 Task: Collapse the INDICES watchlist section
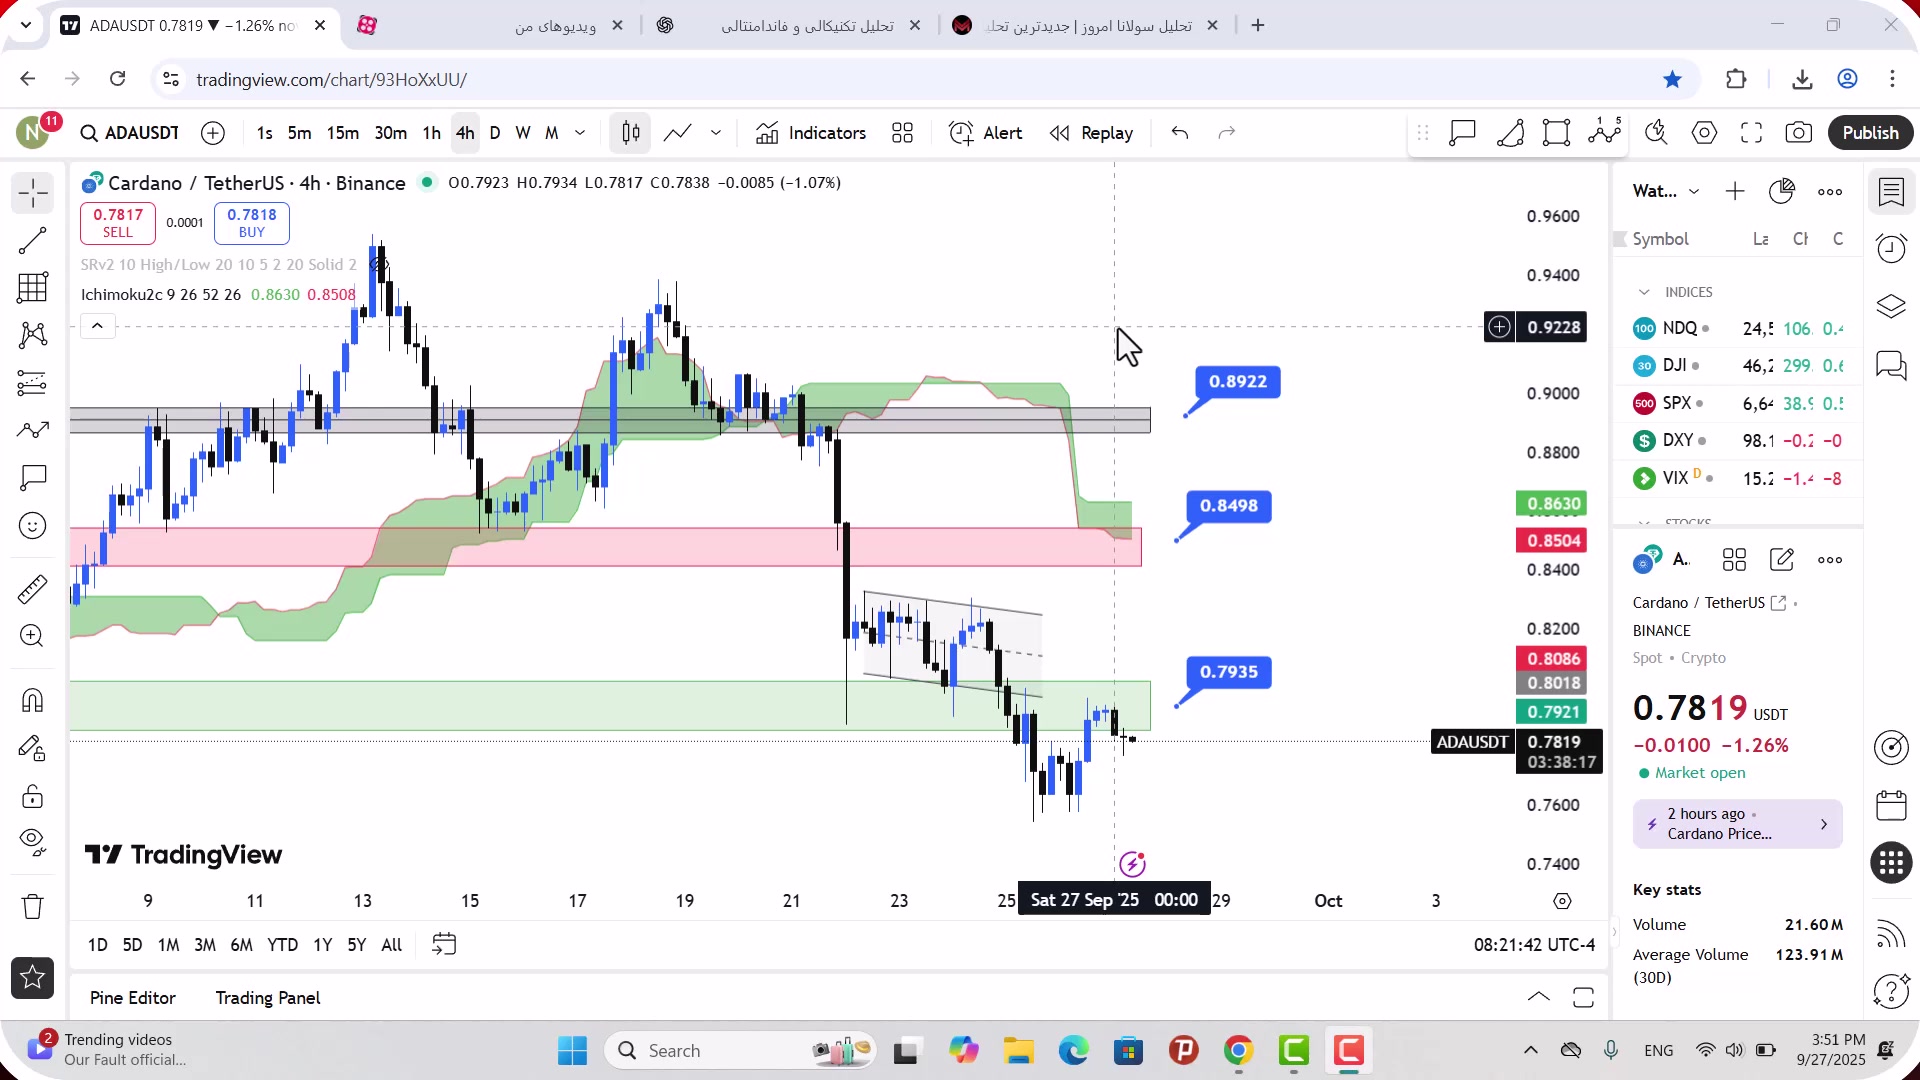click(x=1644, y=292)
